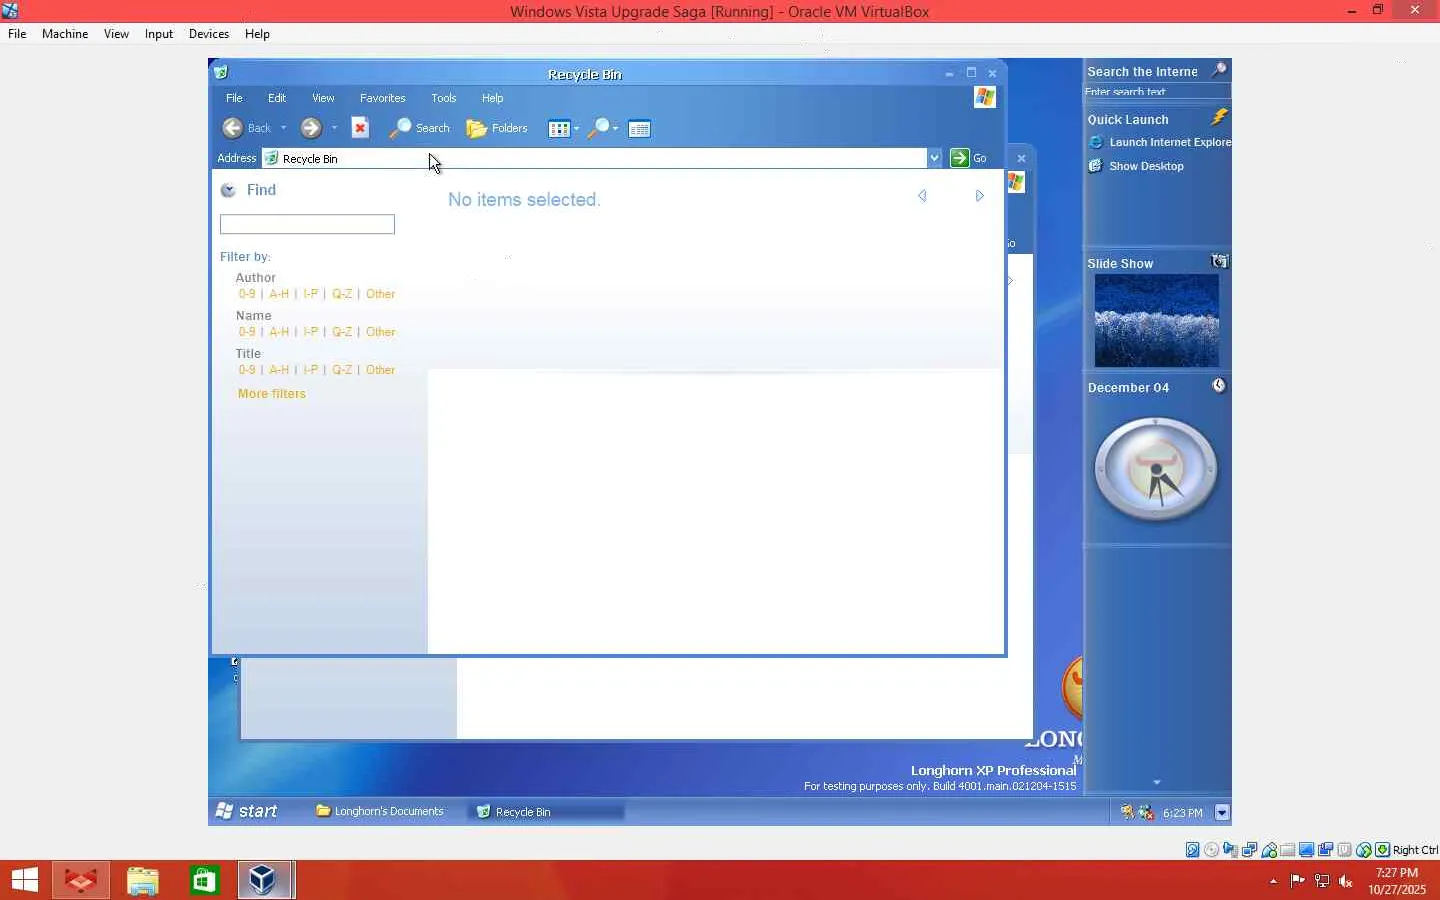Open the File menu in Recycle Bin
The image size is (1440, 900).
[234, 98]
